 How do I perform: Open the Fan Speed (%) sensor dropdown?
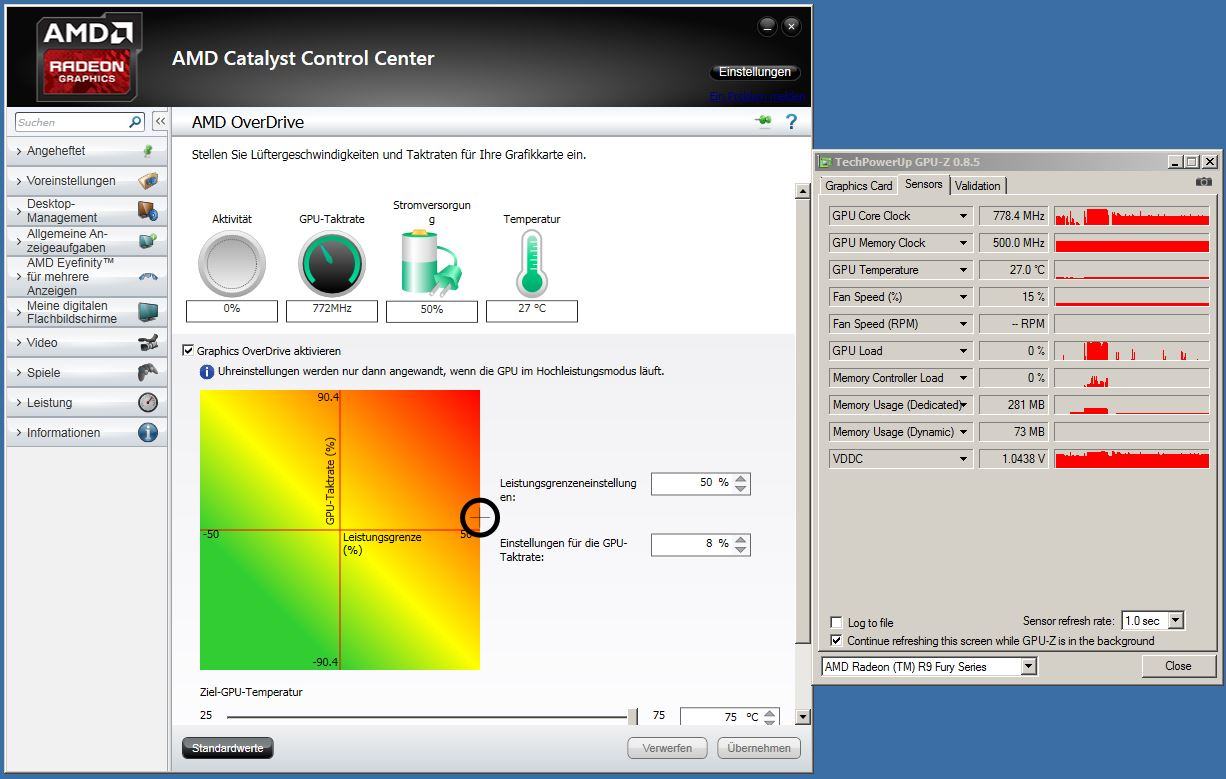tap(963, 297)
